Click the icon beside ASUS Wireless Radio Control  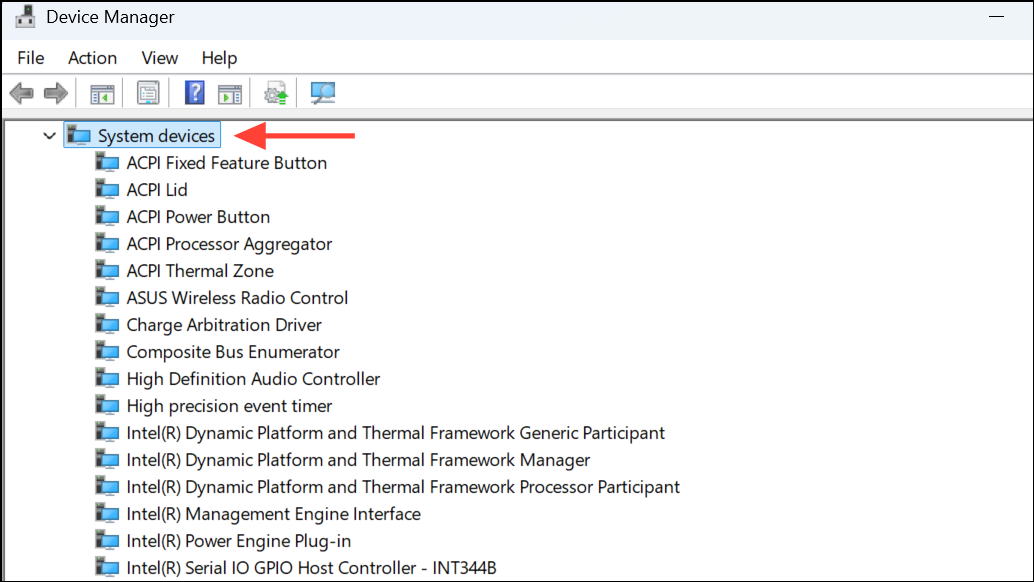coord(107,297)
